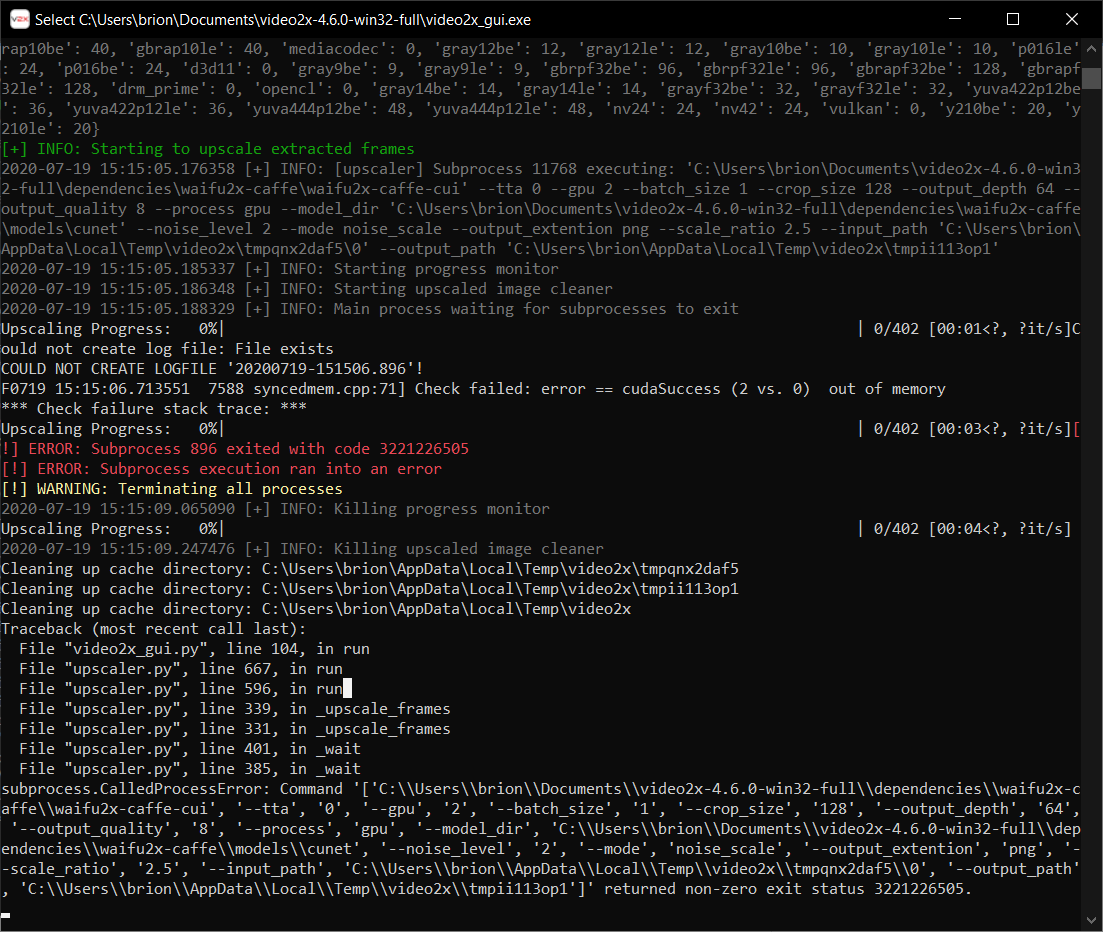Click the blinking cursor at the bottom prompt
Image resolution: width=1103 pixels, height=932 pixels.
pyautogui.click(x=6, y=915)
